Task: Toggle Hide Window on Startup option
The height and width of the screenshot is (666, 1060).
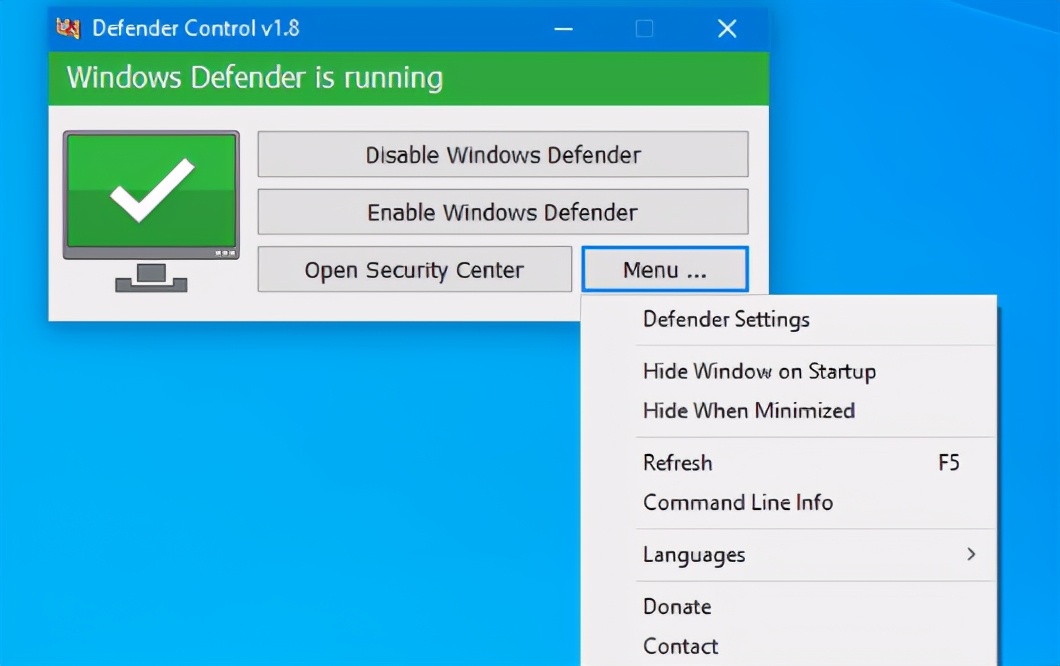Action: [x=789, y=371]
